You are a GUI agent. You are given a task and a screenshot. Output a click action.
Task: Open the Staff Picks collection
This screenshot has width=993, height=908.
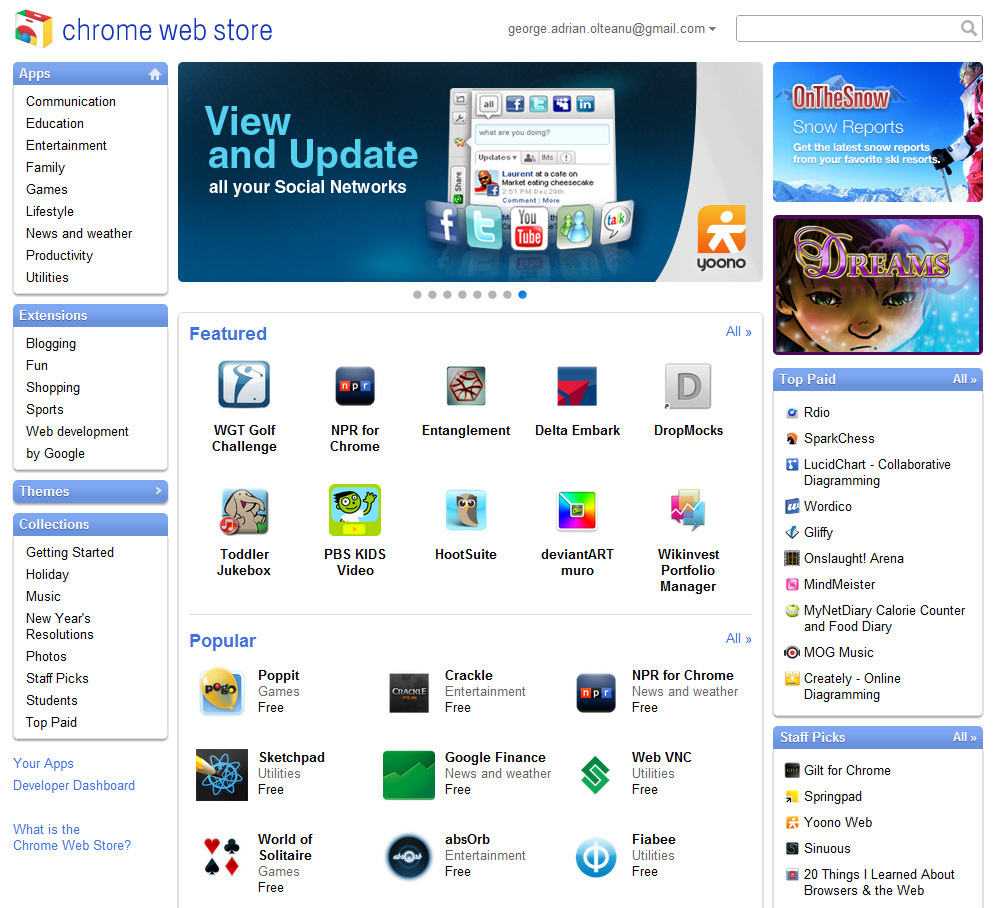[57, 678]
